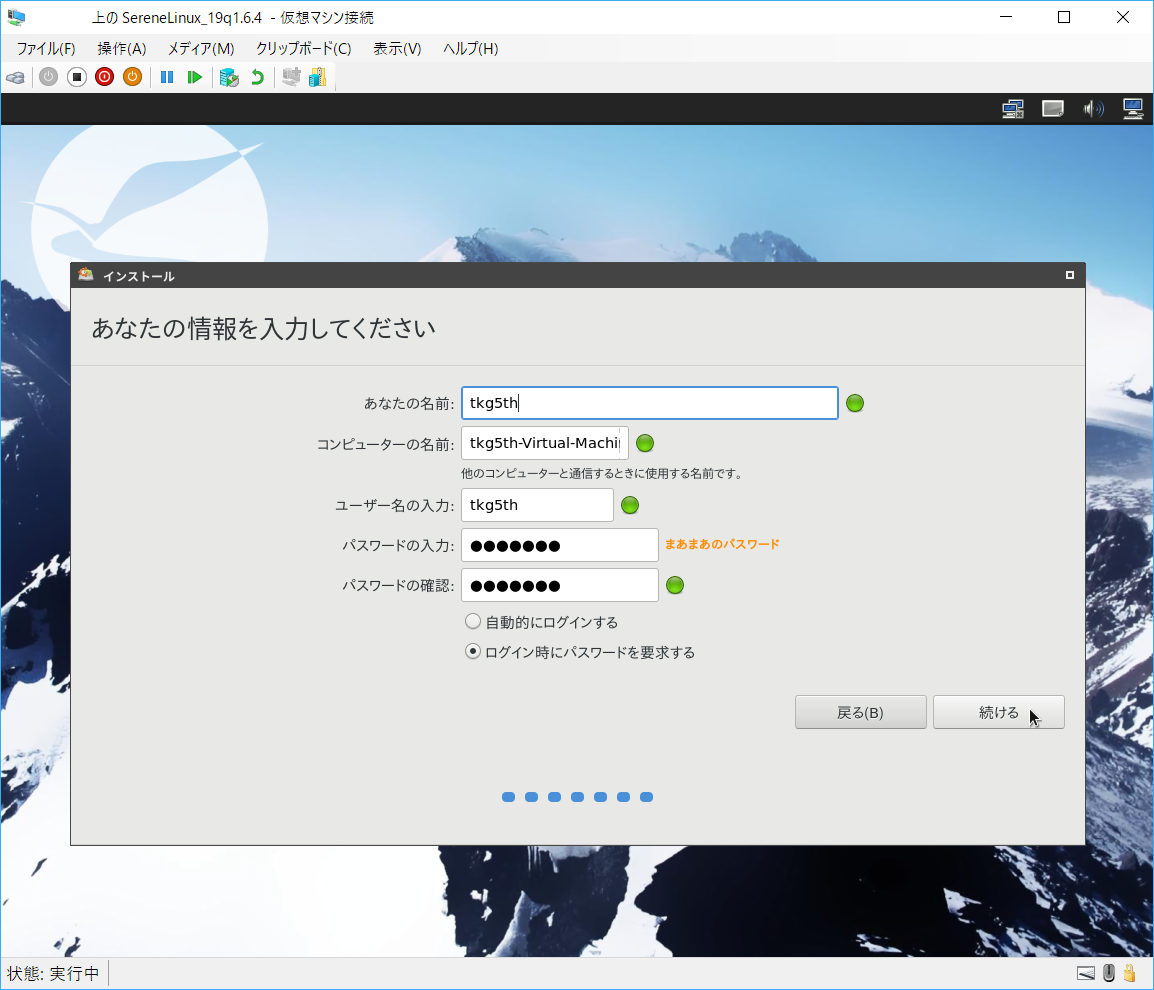Viewport: 1154px width, 990px height.
Task: Click the first progress dot
Action: [x=509, y=797]
